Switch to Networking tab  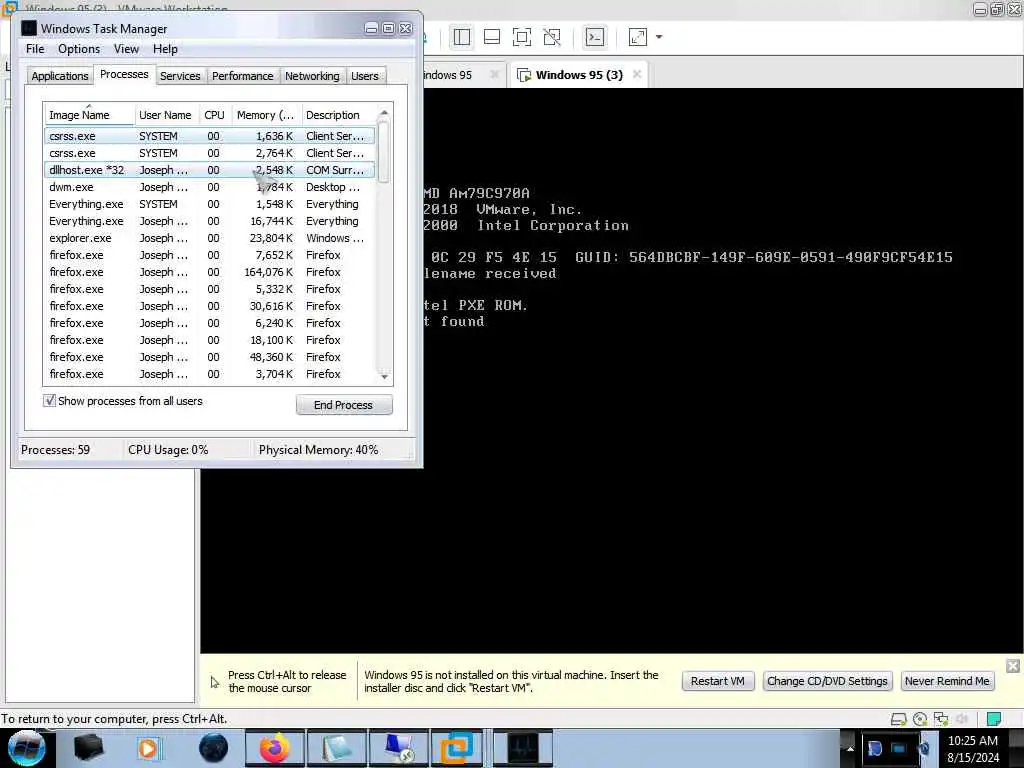[312, 76]
